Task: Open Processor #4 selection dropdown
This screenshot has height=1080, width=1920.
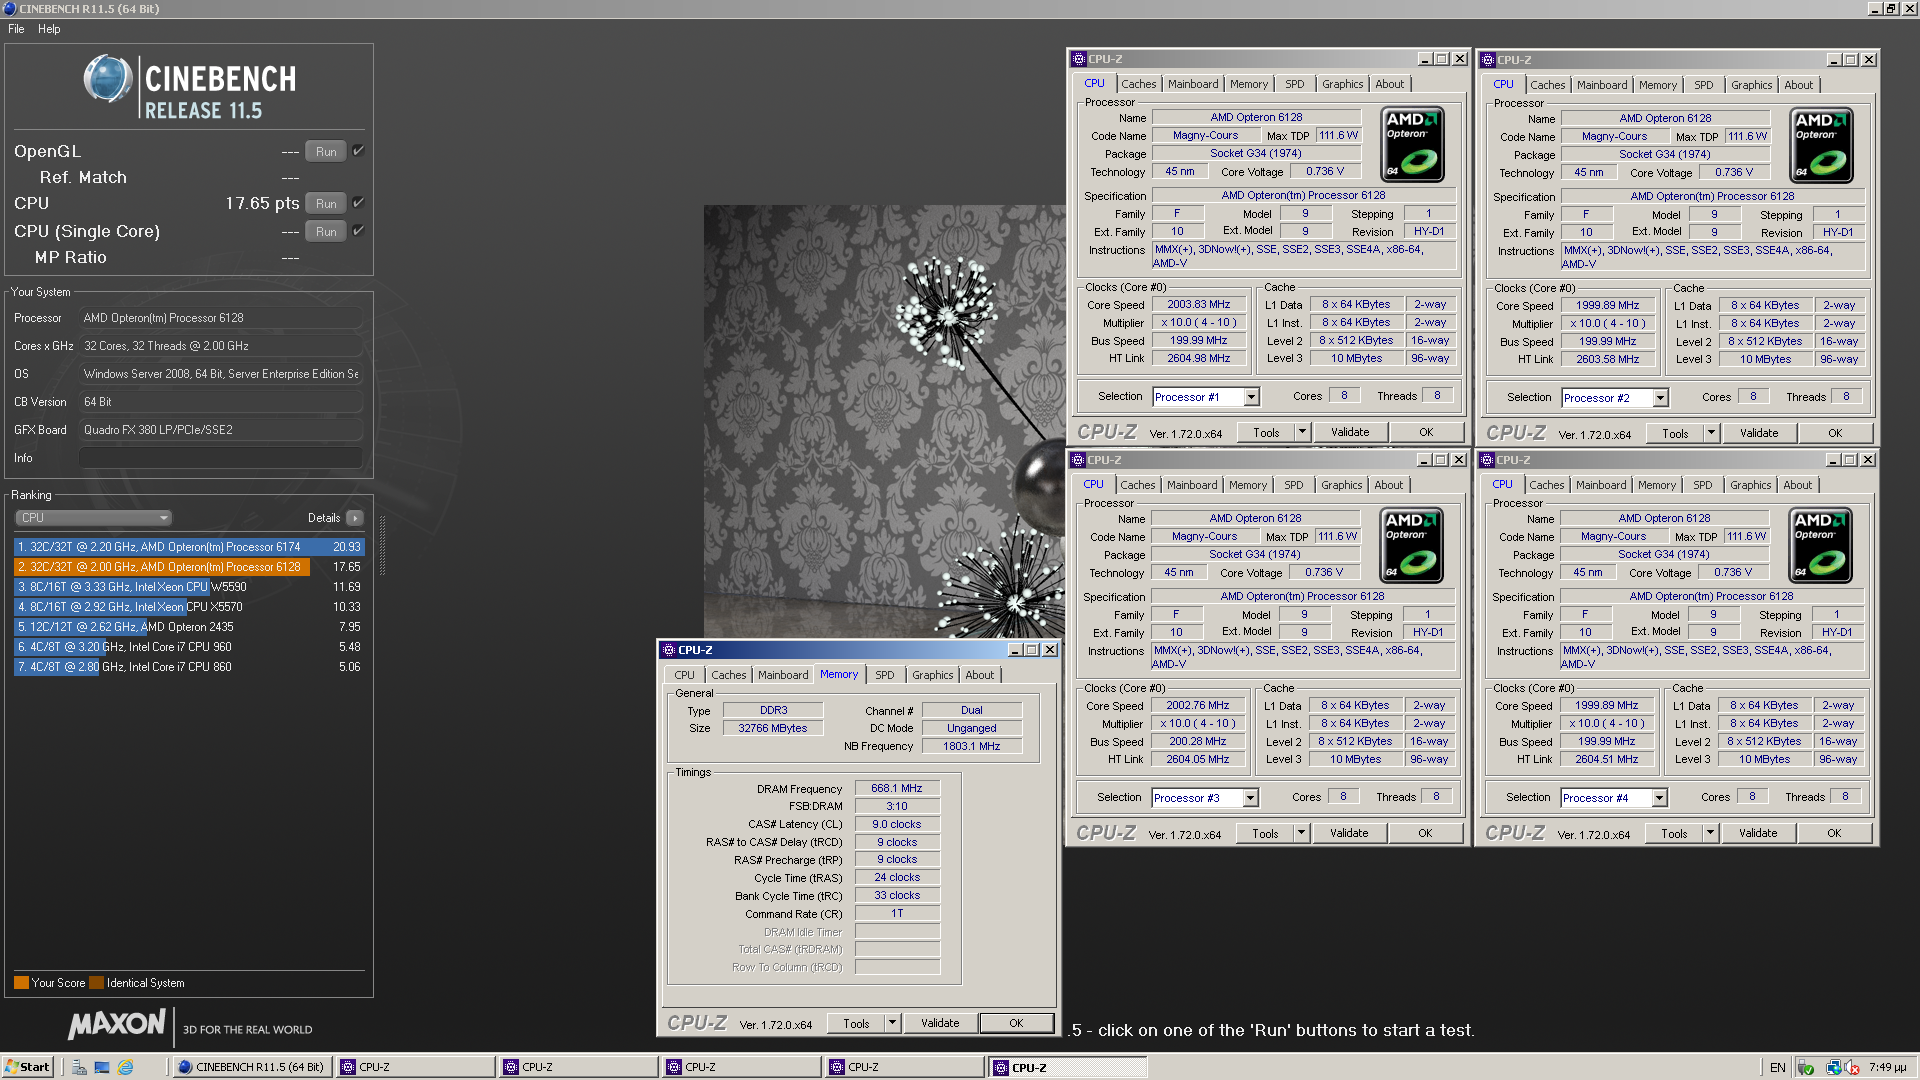Action: coord(1659,798)
